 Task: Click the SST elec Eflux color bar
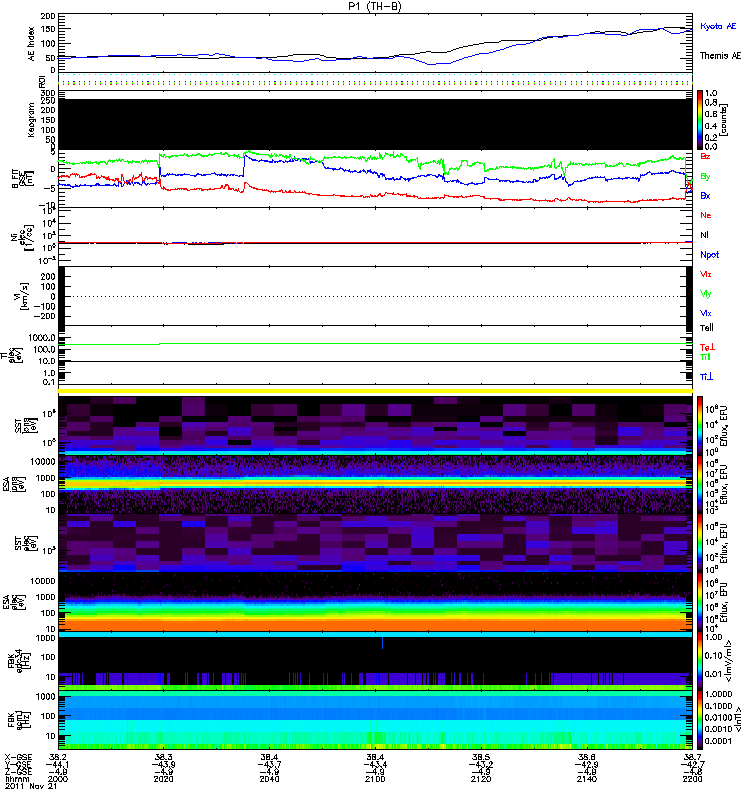[x=700, y=543]
